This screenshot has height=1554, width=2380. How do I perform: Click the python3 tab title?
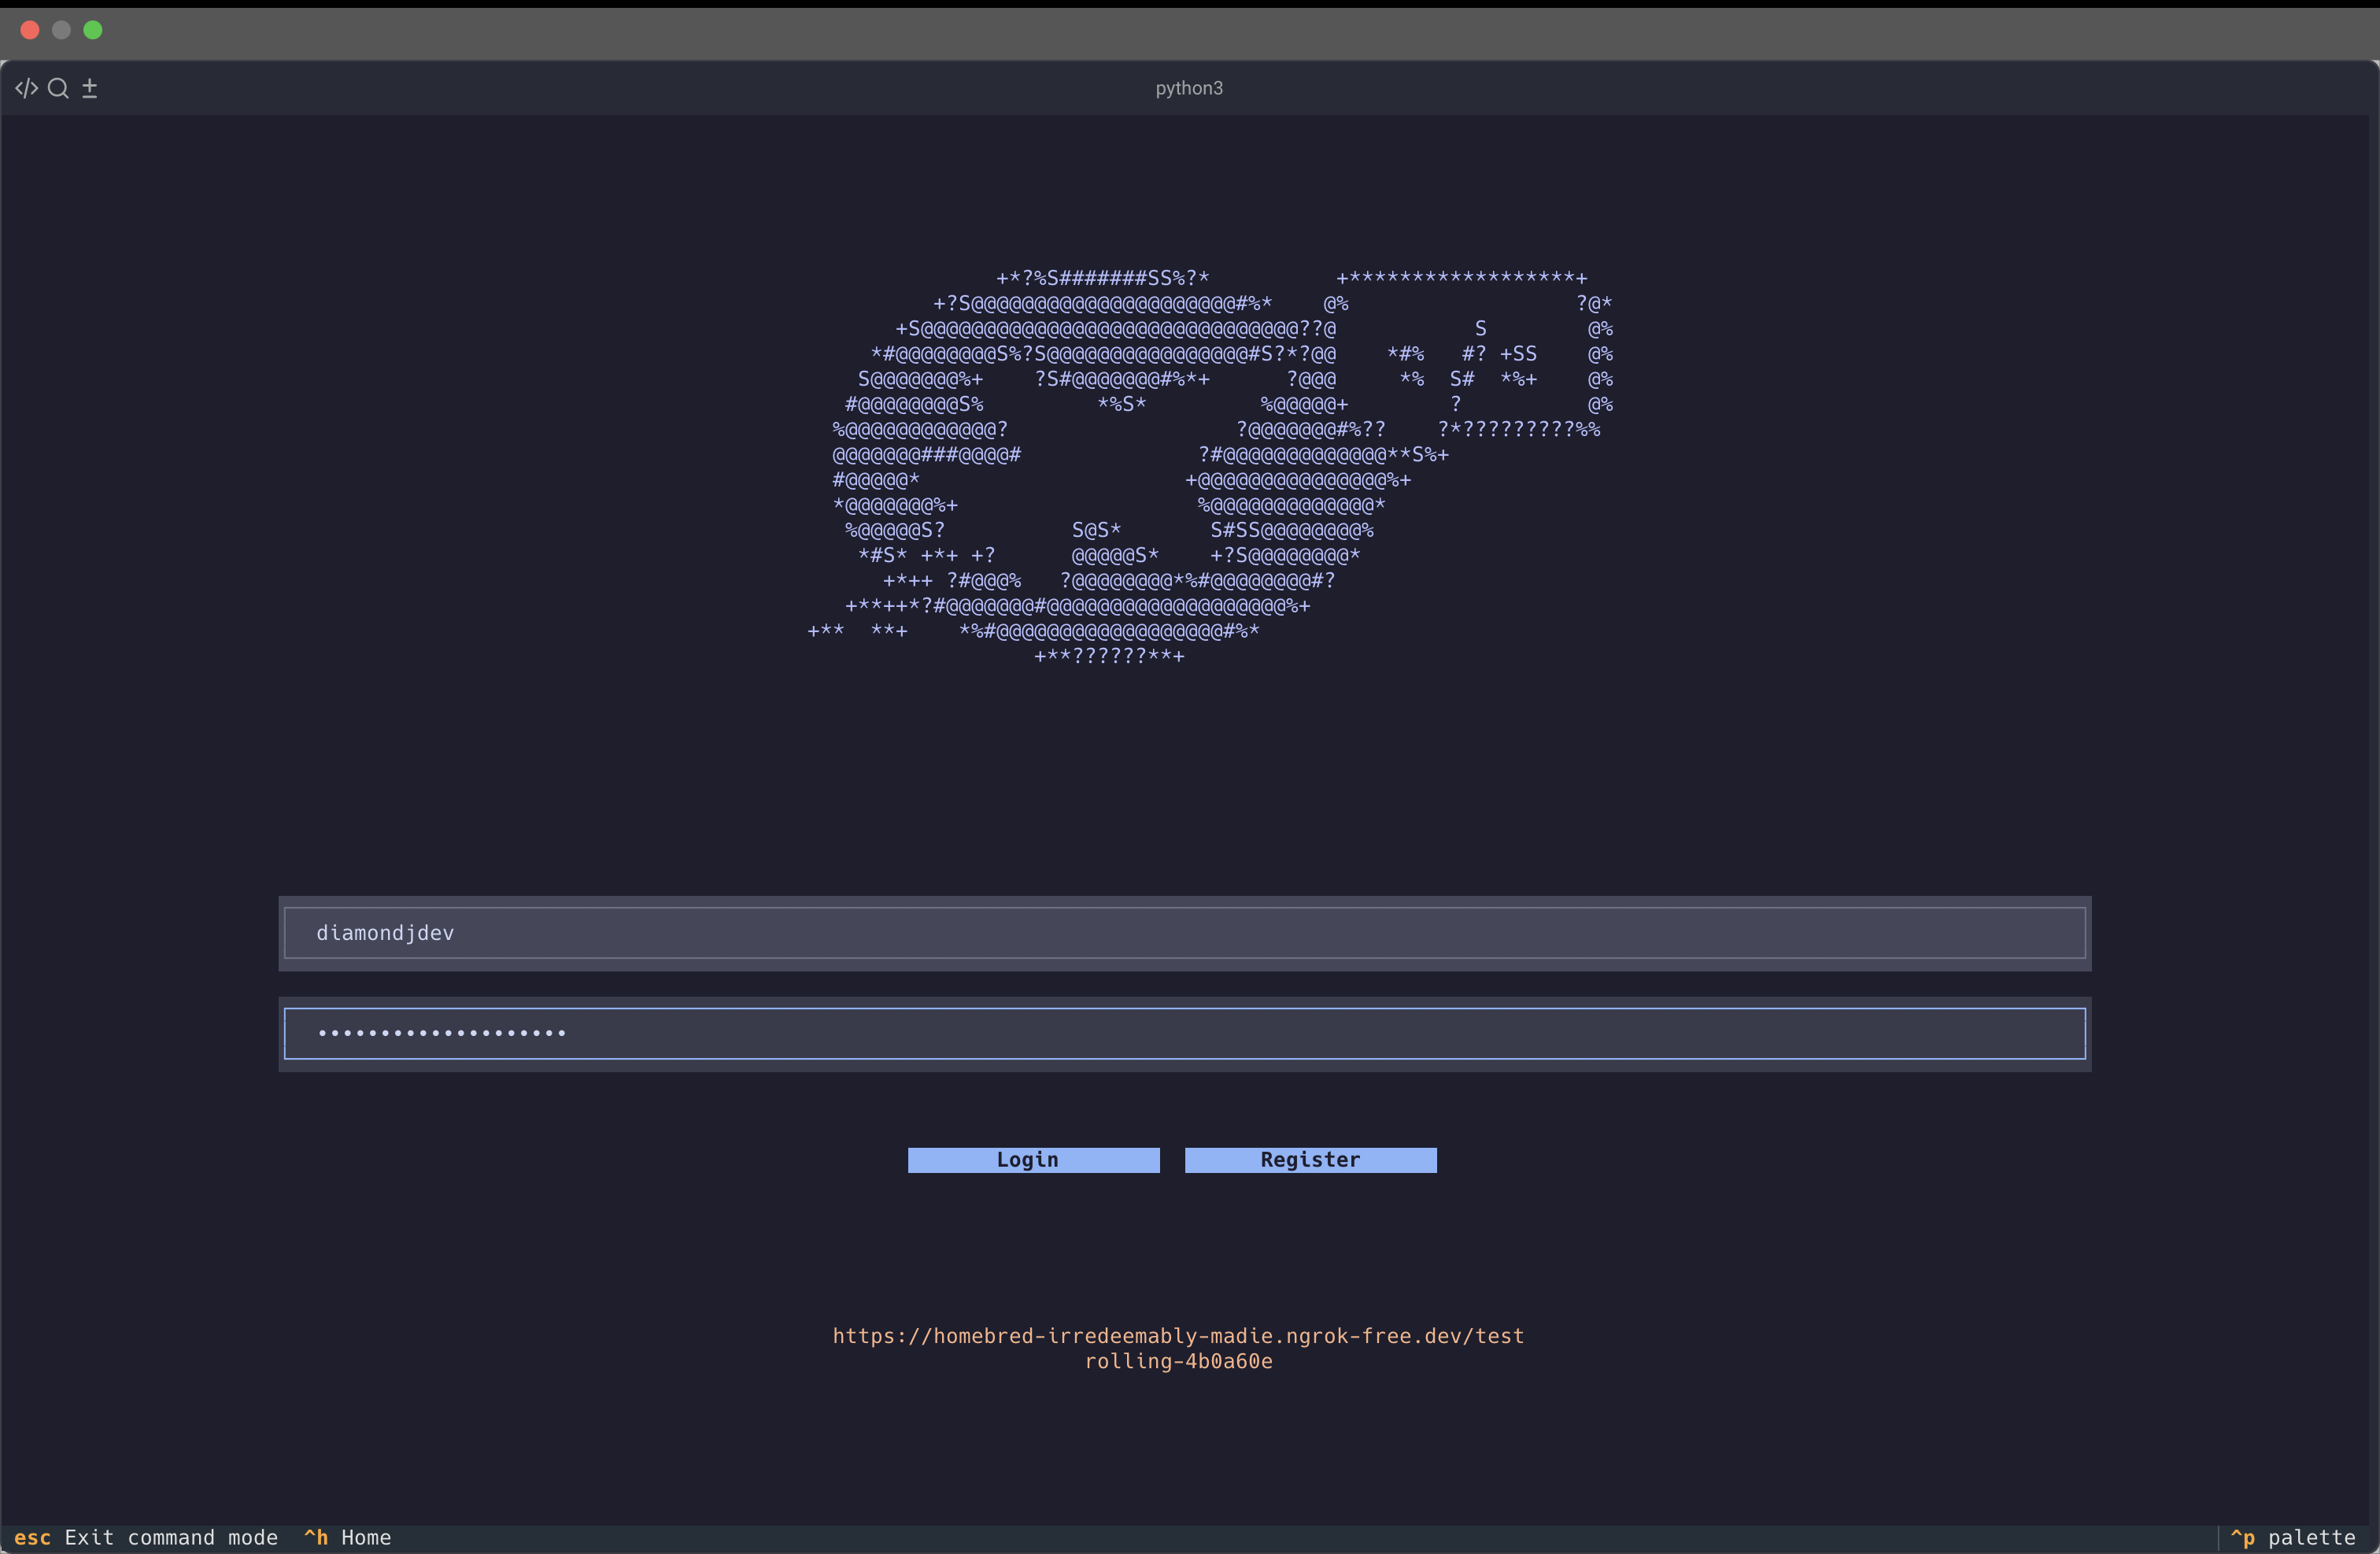click(1189, 88)
